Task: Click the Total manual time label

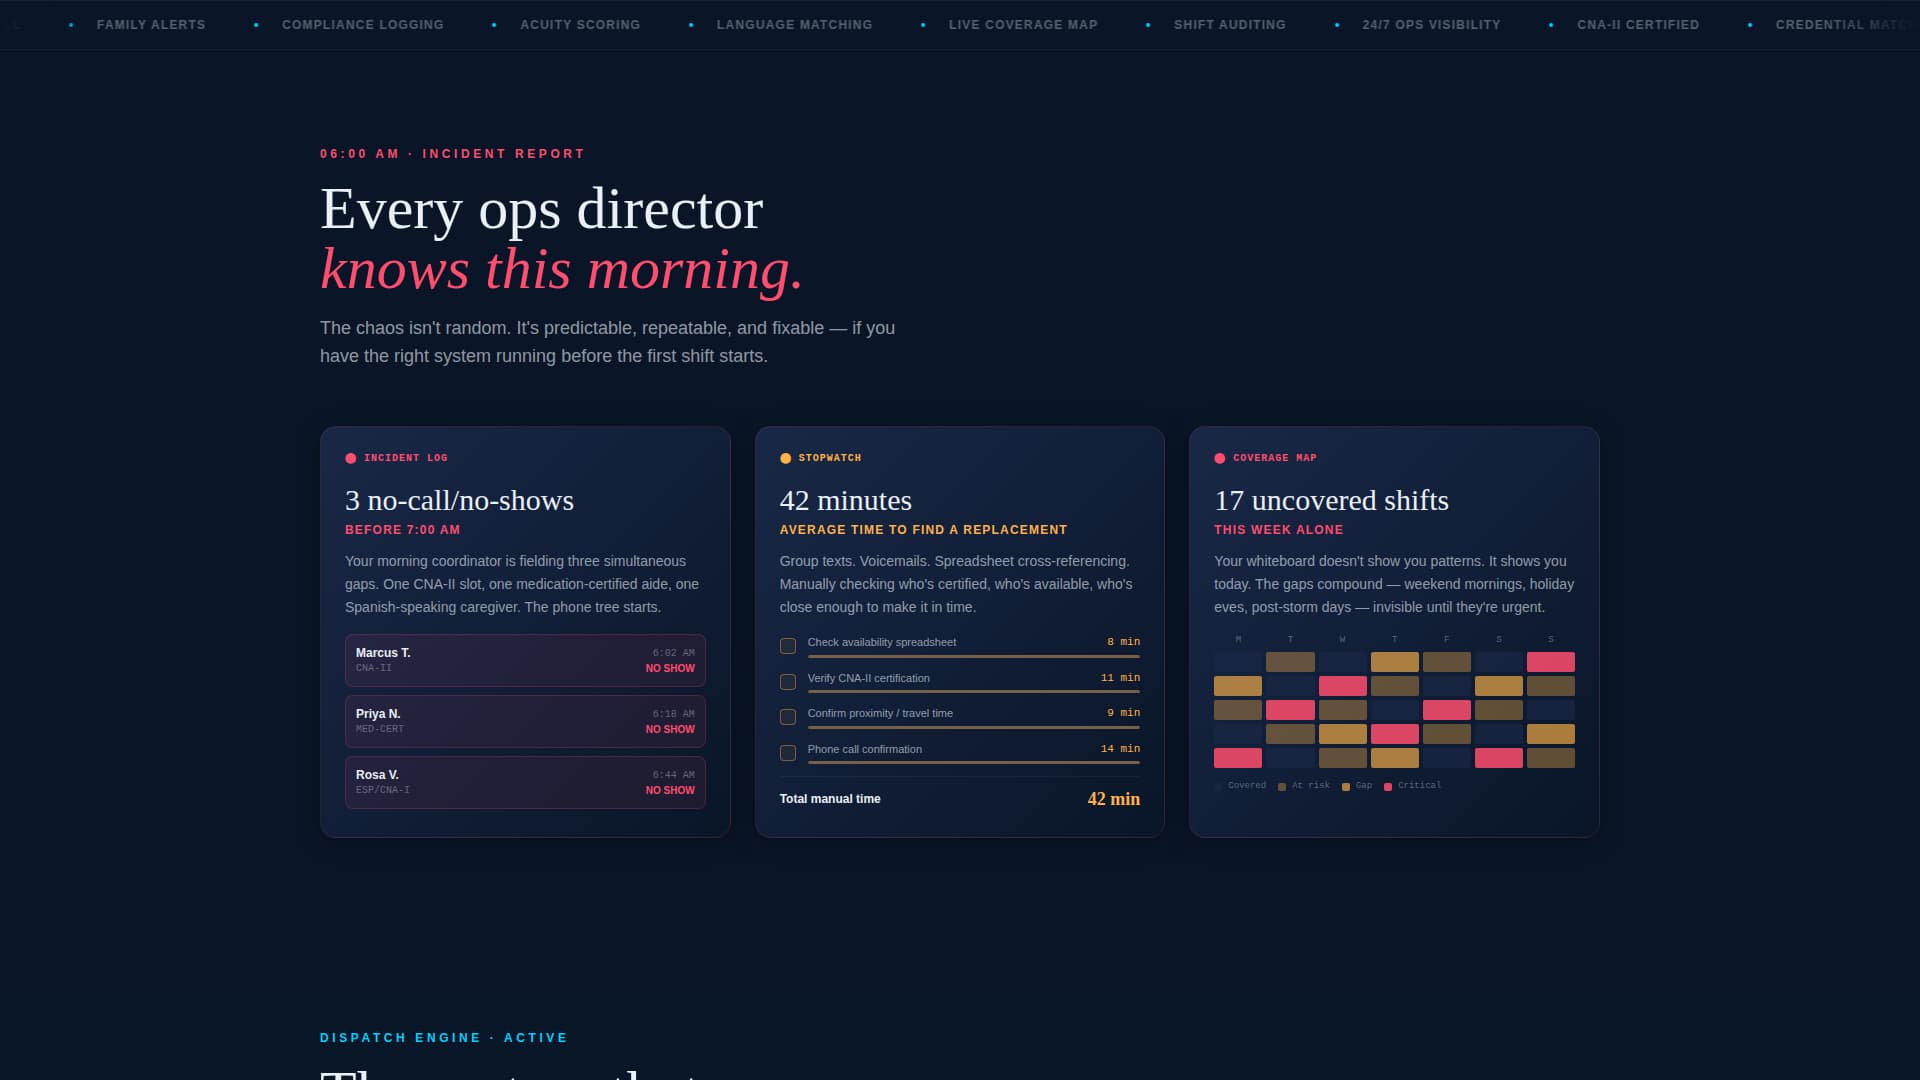Action: (830, 799)
